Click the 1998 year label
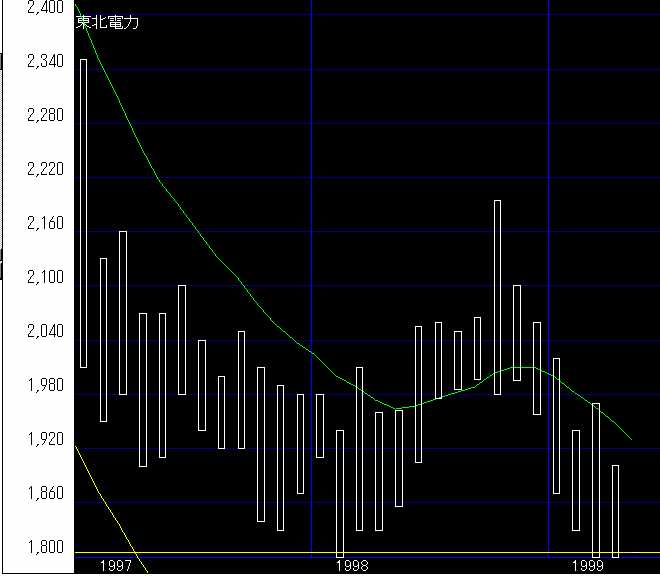This screenshot has height=576, width=660. 352,566
